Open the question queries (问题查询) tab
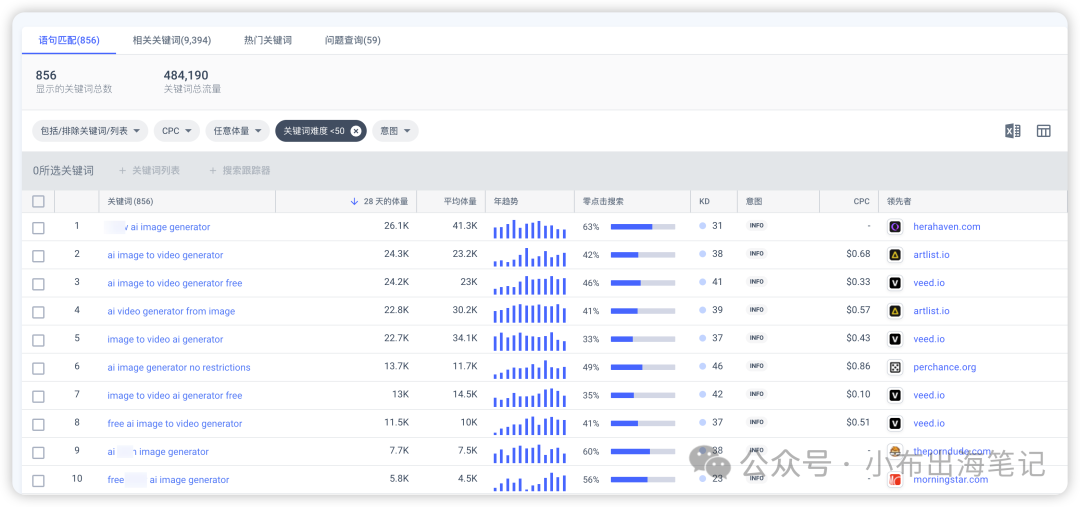 pos(352,40)
